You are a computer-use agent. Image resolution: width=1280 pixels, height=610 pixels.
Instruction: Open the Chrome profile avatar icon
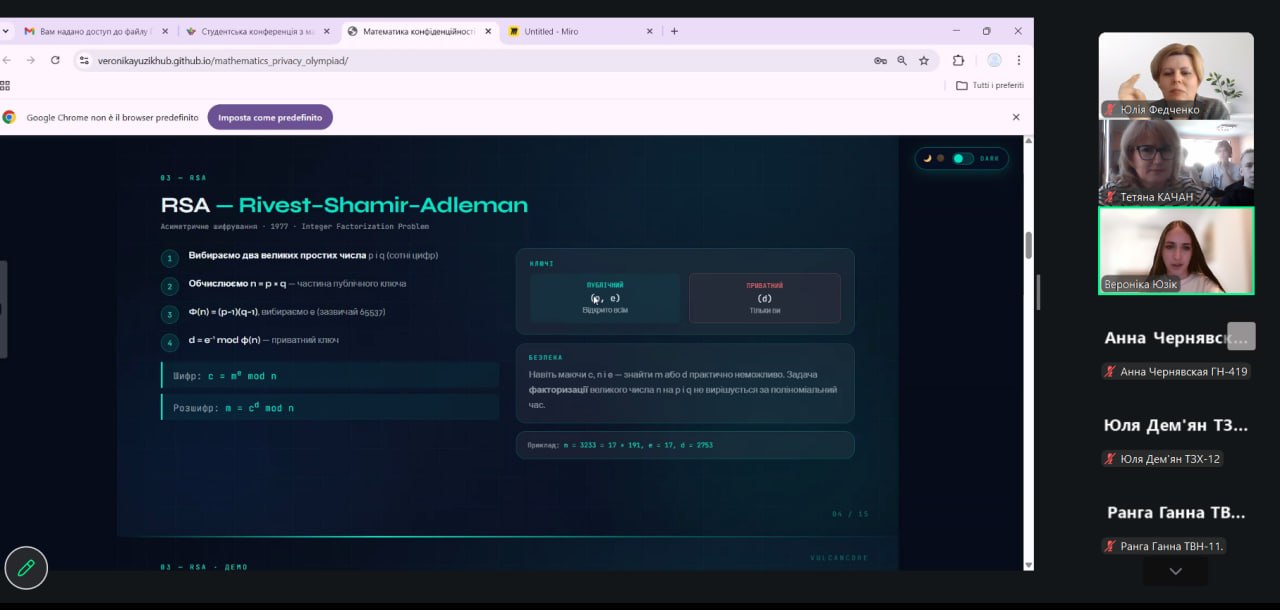pyautogui.click(x=994, y=60)
